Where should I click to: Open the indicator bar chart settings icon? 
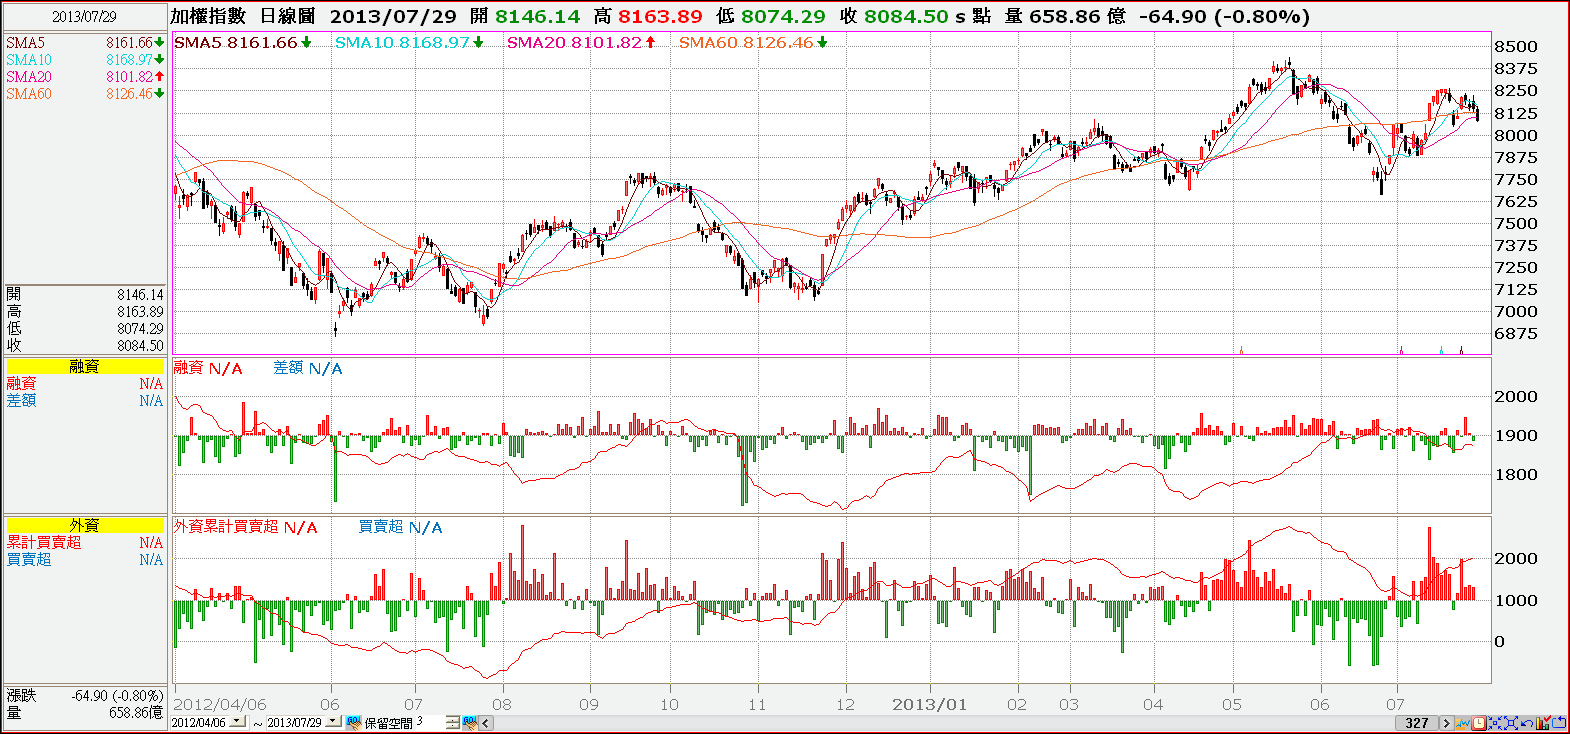1542,723
